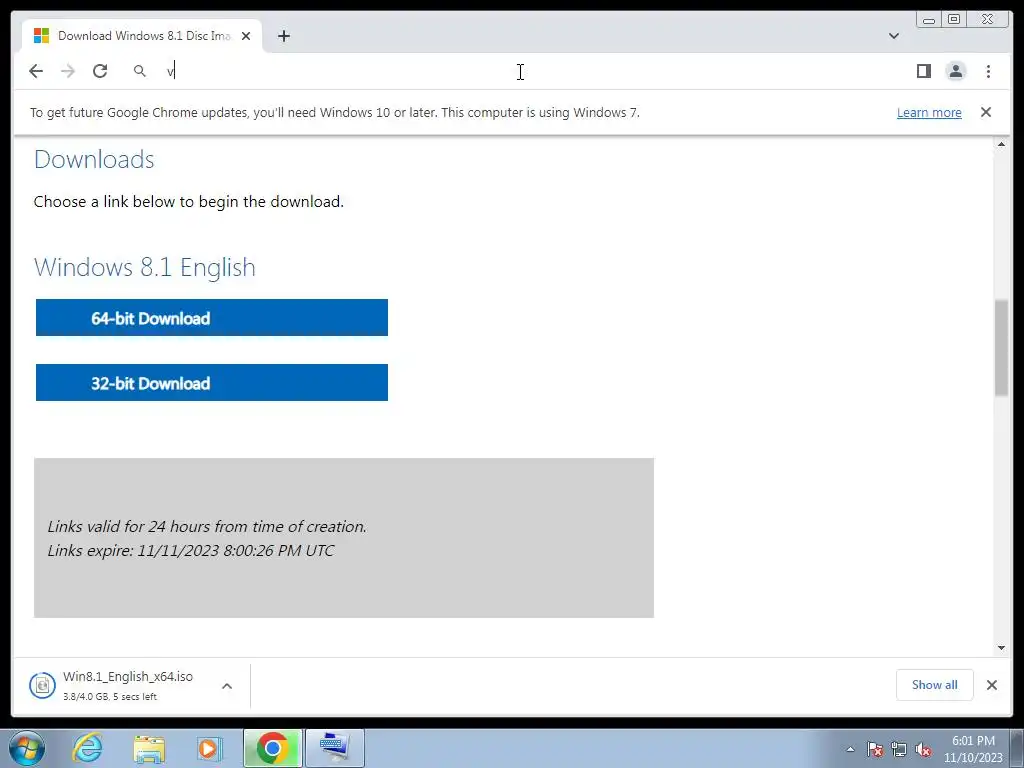1024x768 pixels.
Task: Open the taskbar clock showing 6:01 PM
Action: click(x=973, y=749)
